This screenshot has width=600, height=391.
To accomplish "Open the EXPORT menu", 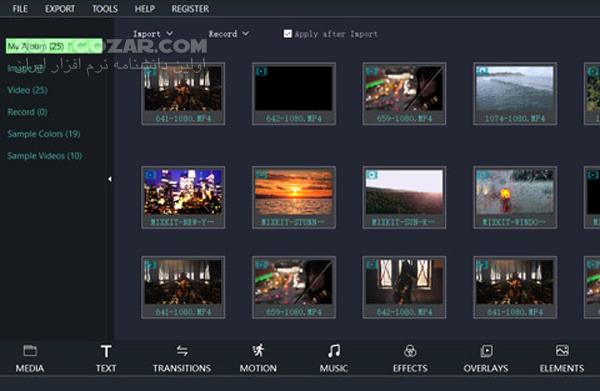I will coord(60,8).
